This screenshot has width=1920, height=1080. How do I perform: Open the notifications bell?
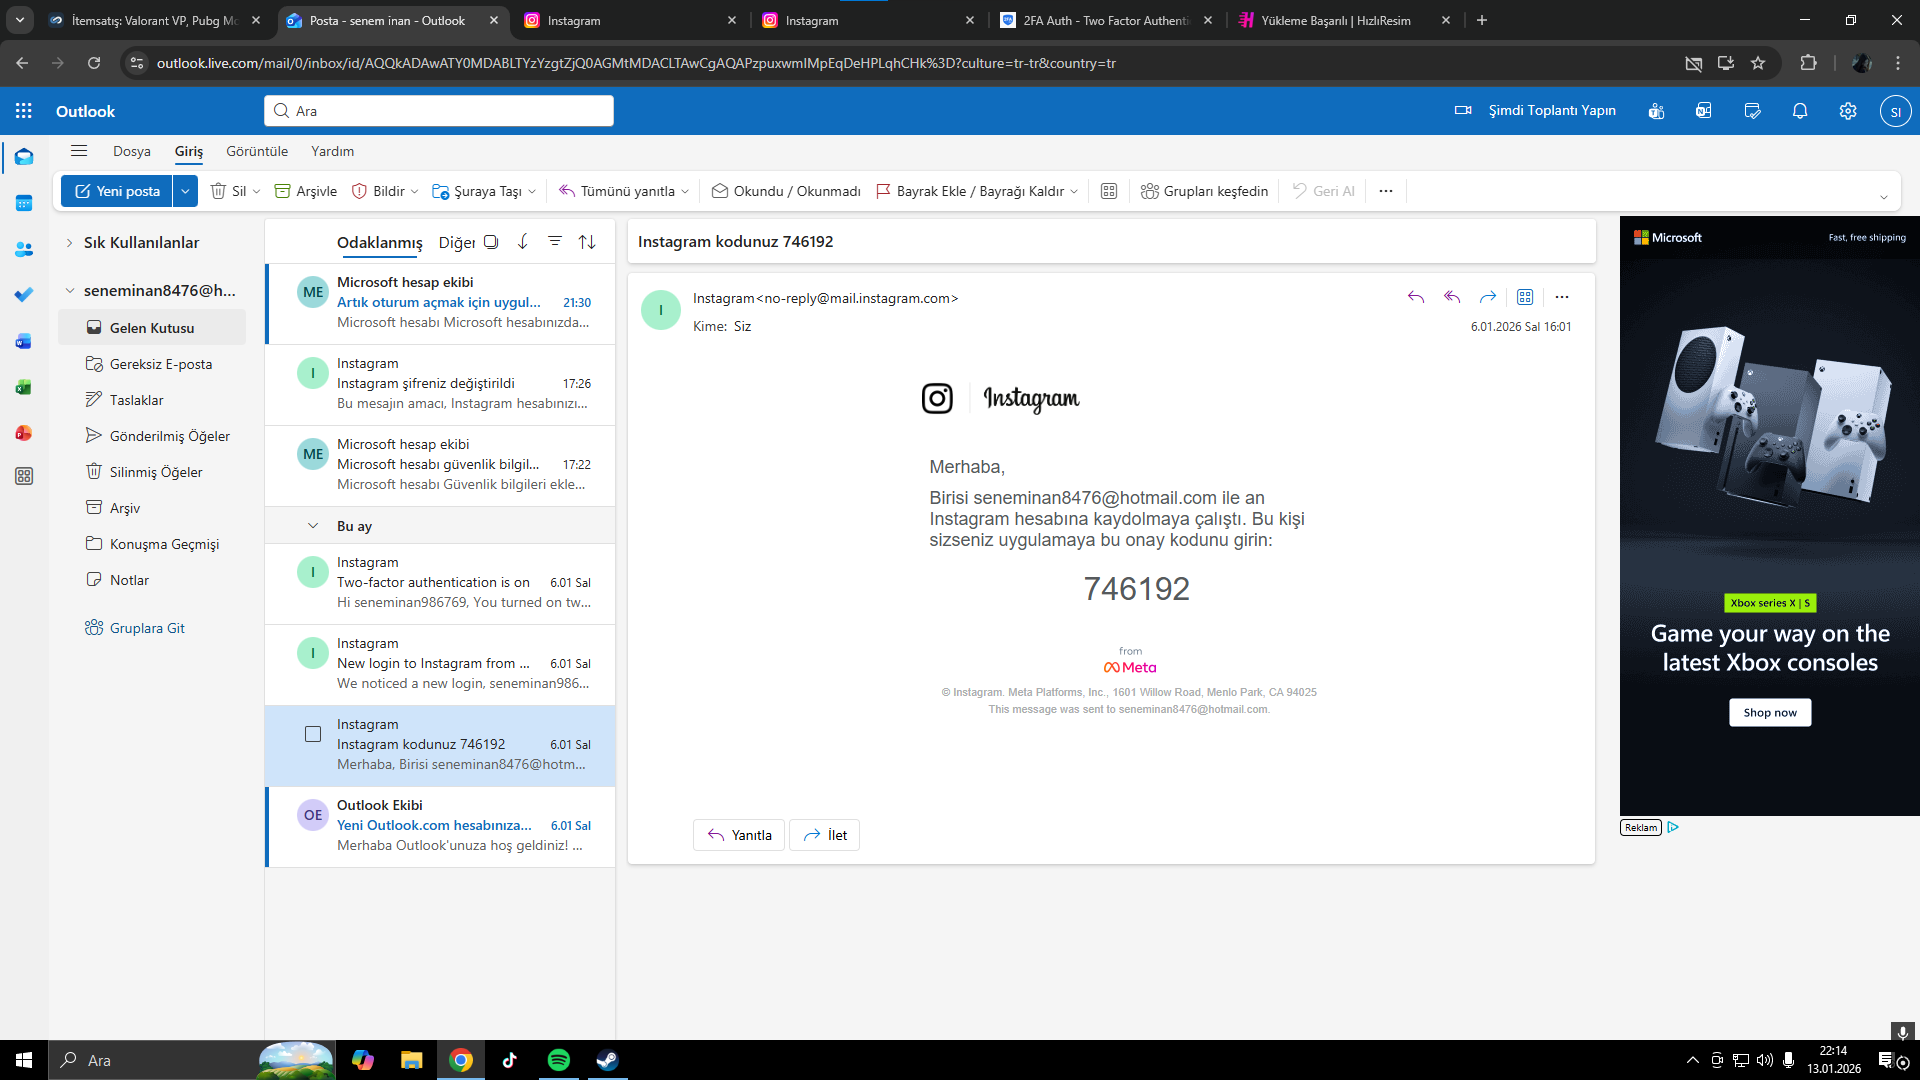[1800, 111]
